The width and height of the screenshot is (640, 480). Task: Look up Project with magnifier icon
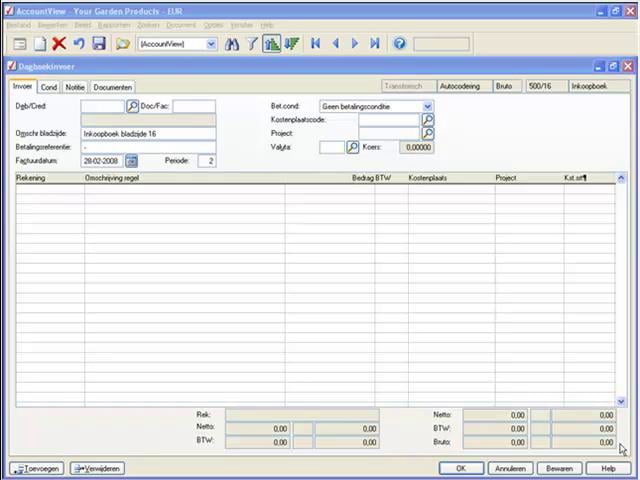pyautogui.click(x=428, y=133)
